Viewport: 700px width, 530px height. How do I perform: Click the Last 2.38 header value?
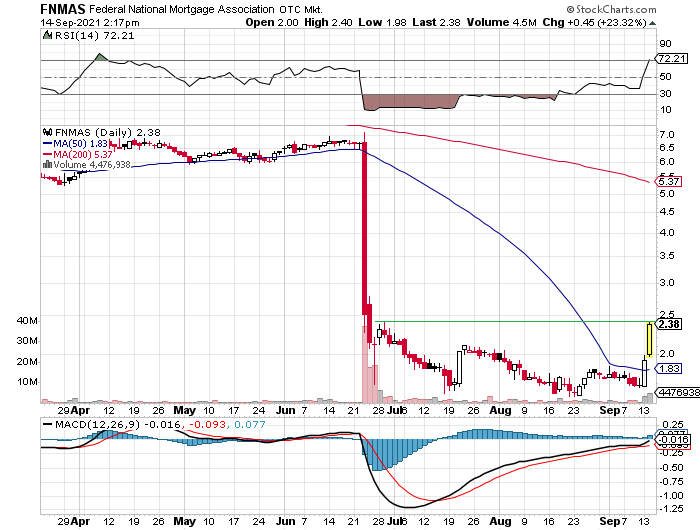point(436,22)
